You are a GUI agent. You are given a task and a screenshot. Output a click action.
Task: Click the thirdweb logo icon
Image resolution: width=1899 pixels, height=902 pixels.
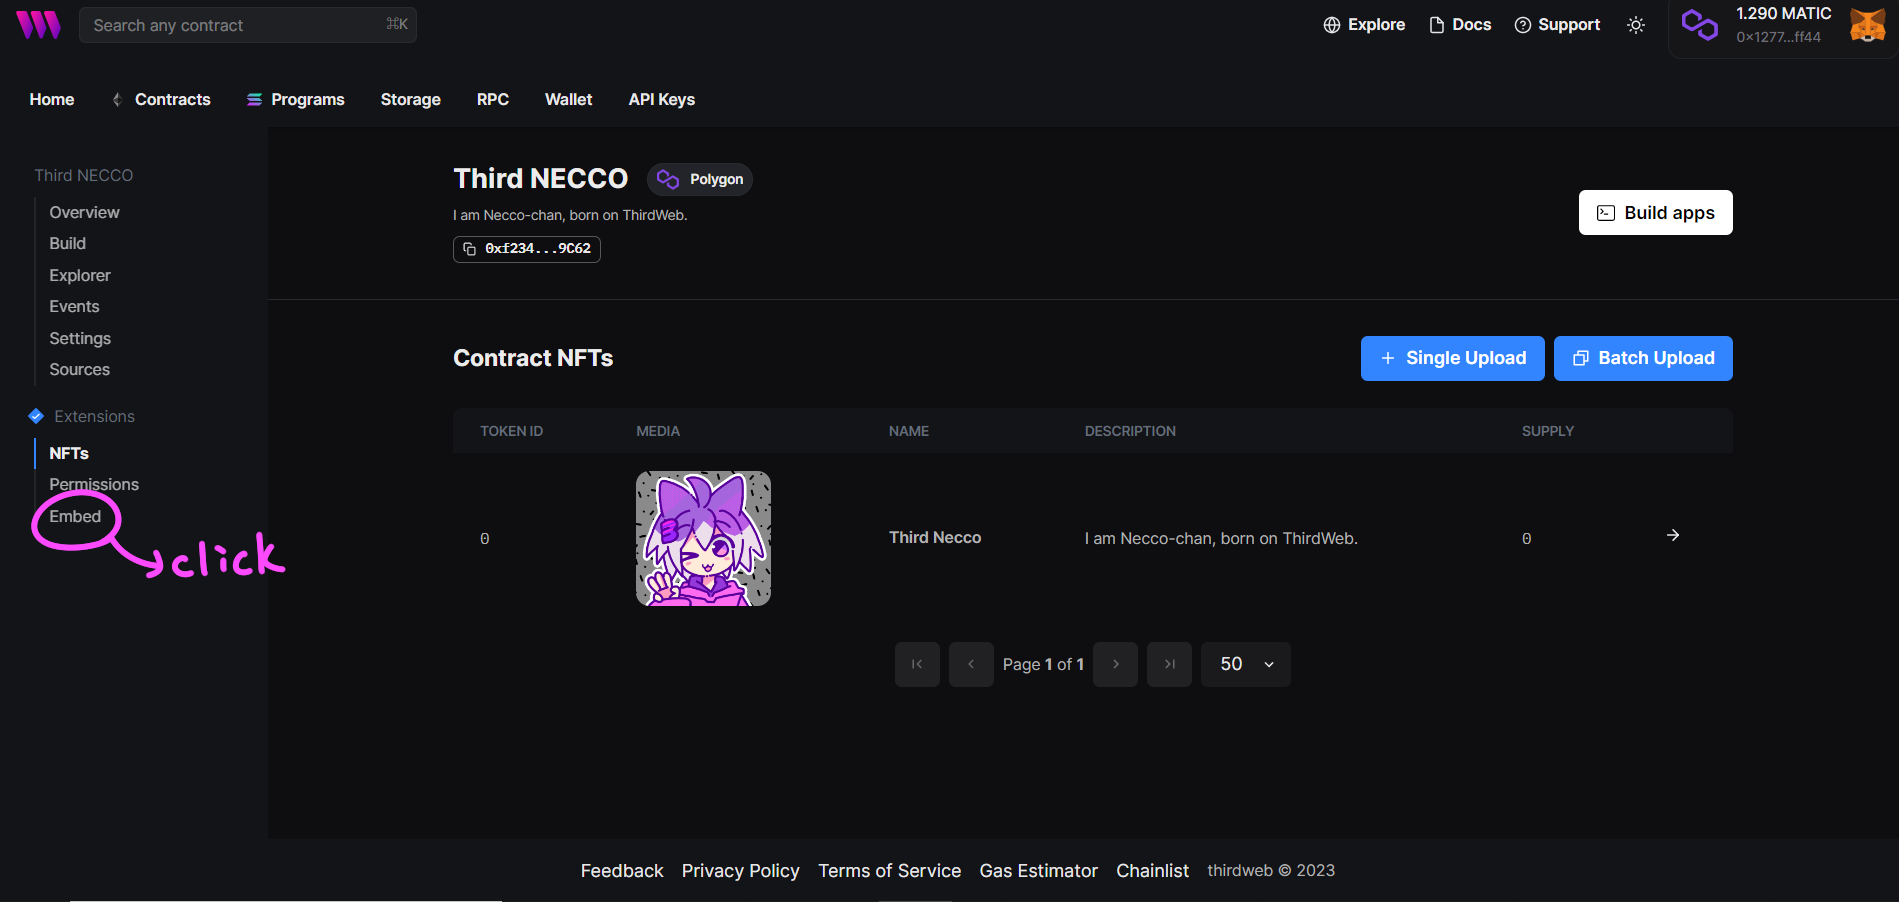pyautogui.click(x=38, y=25)
